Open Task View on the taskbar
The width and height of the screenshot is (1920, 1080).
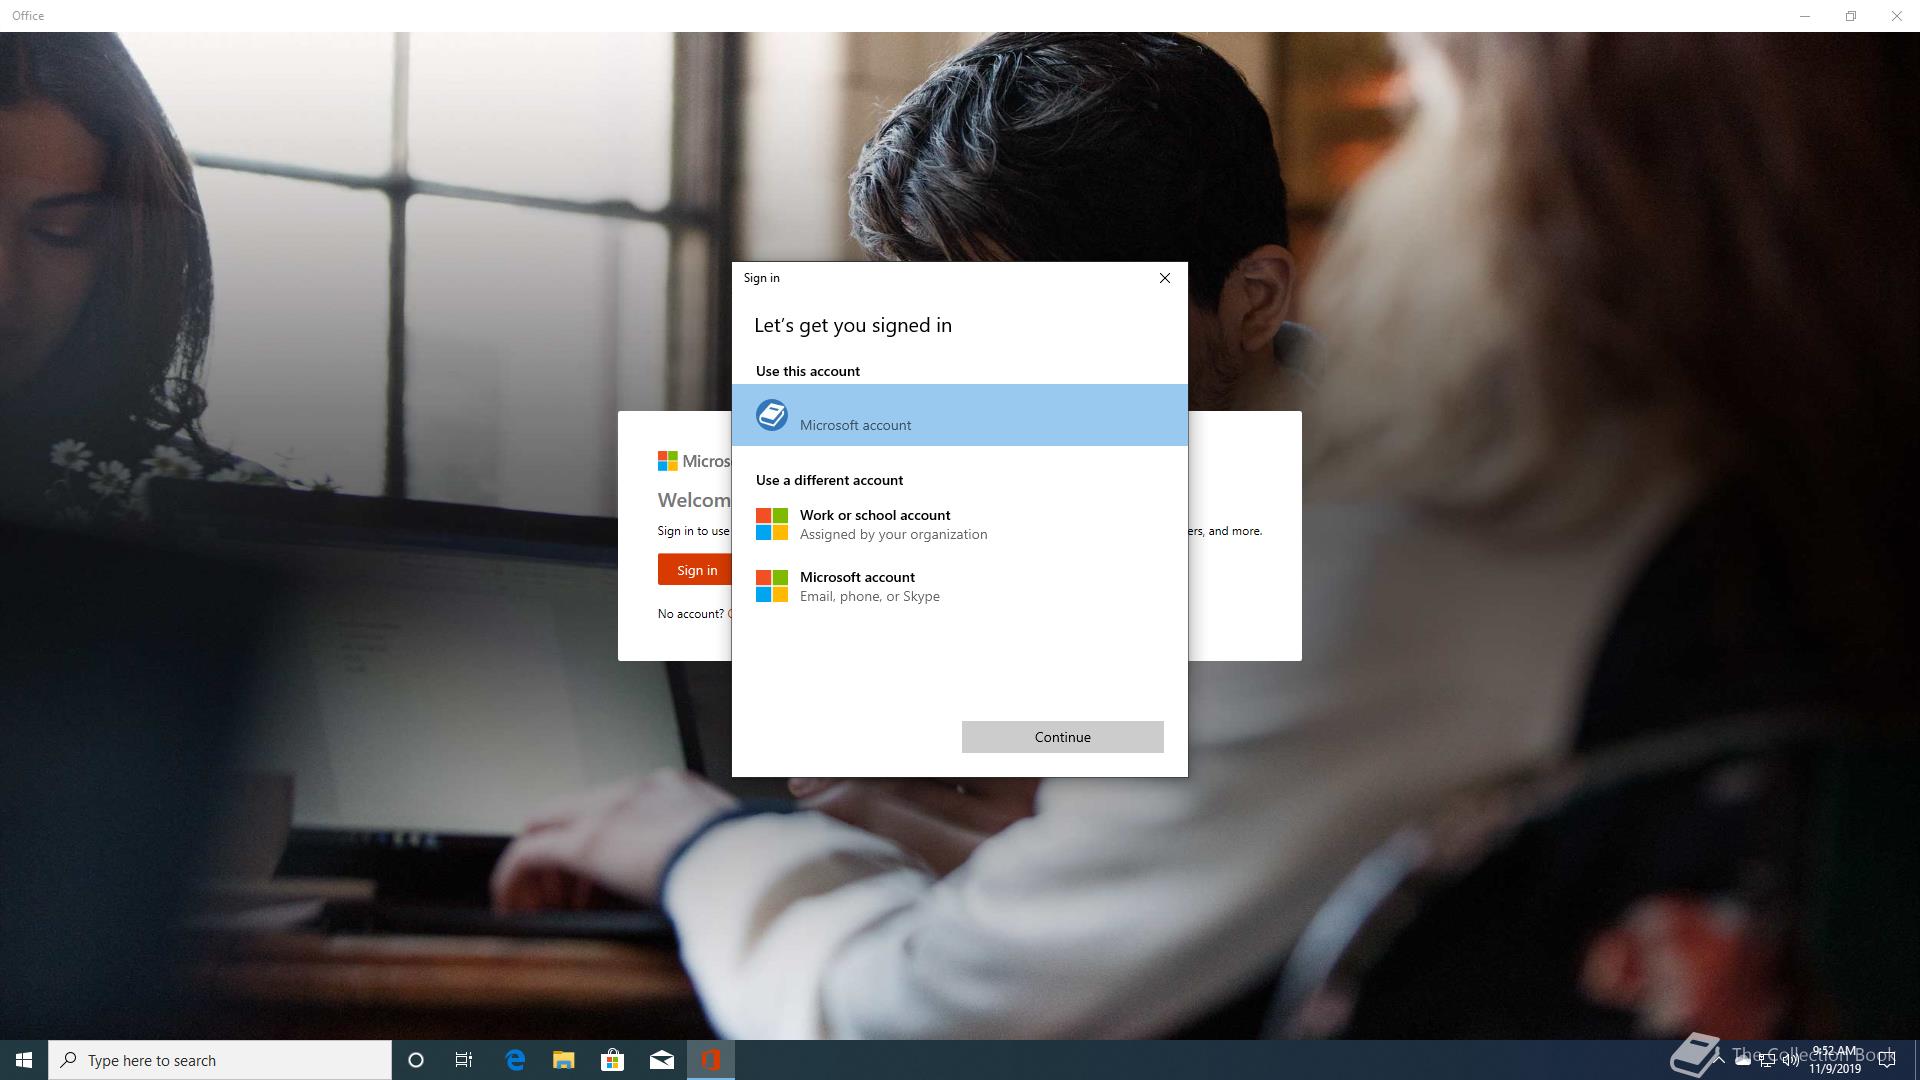click(x=464, y=1060)
